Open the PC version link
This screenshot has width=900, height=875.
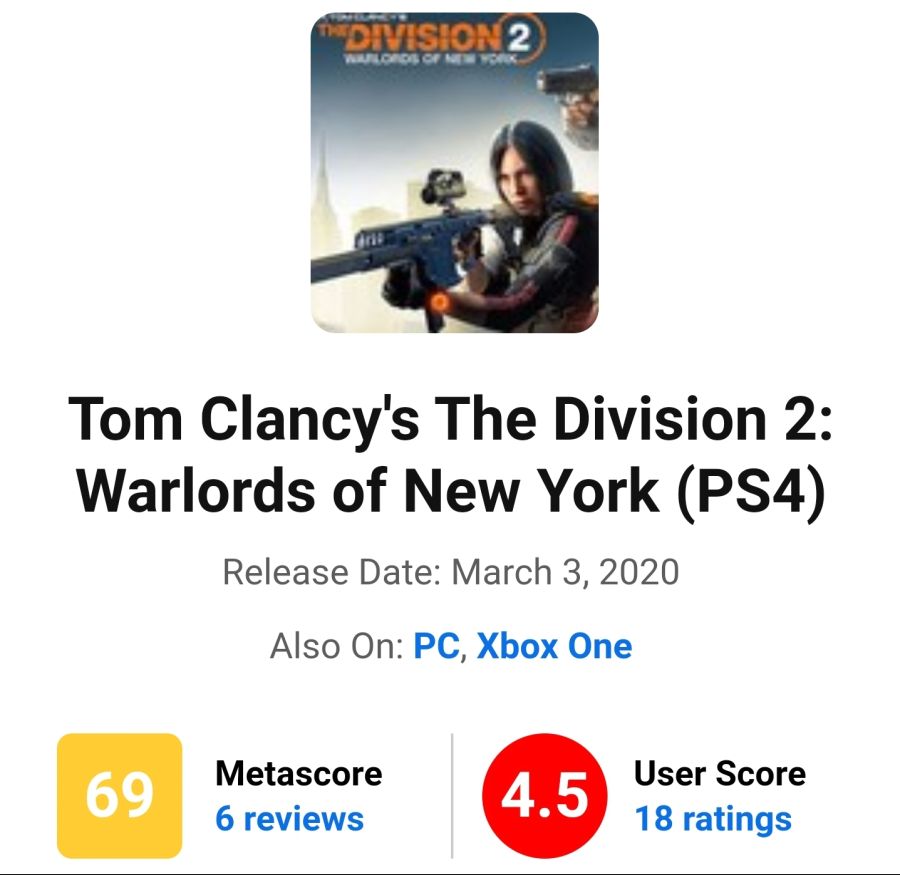pos(436,646)
